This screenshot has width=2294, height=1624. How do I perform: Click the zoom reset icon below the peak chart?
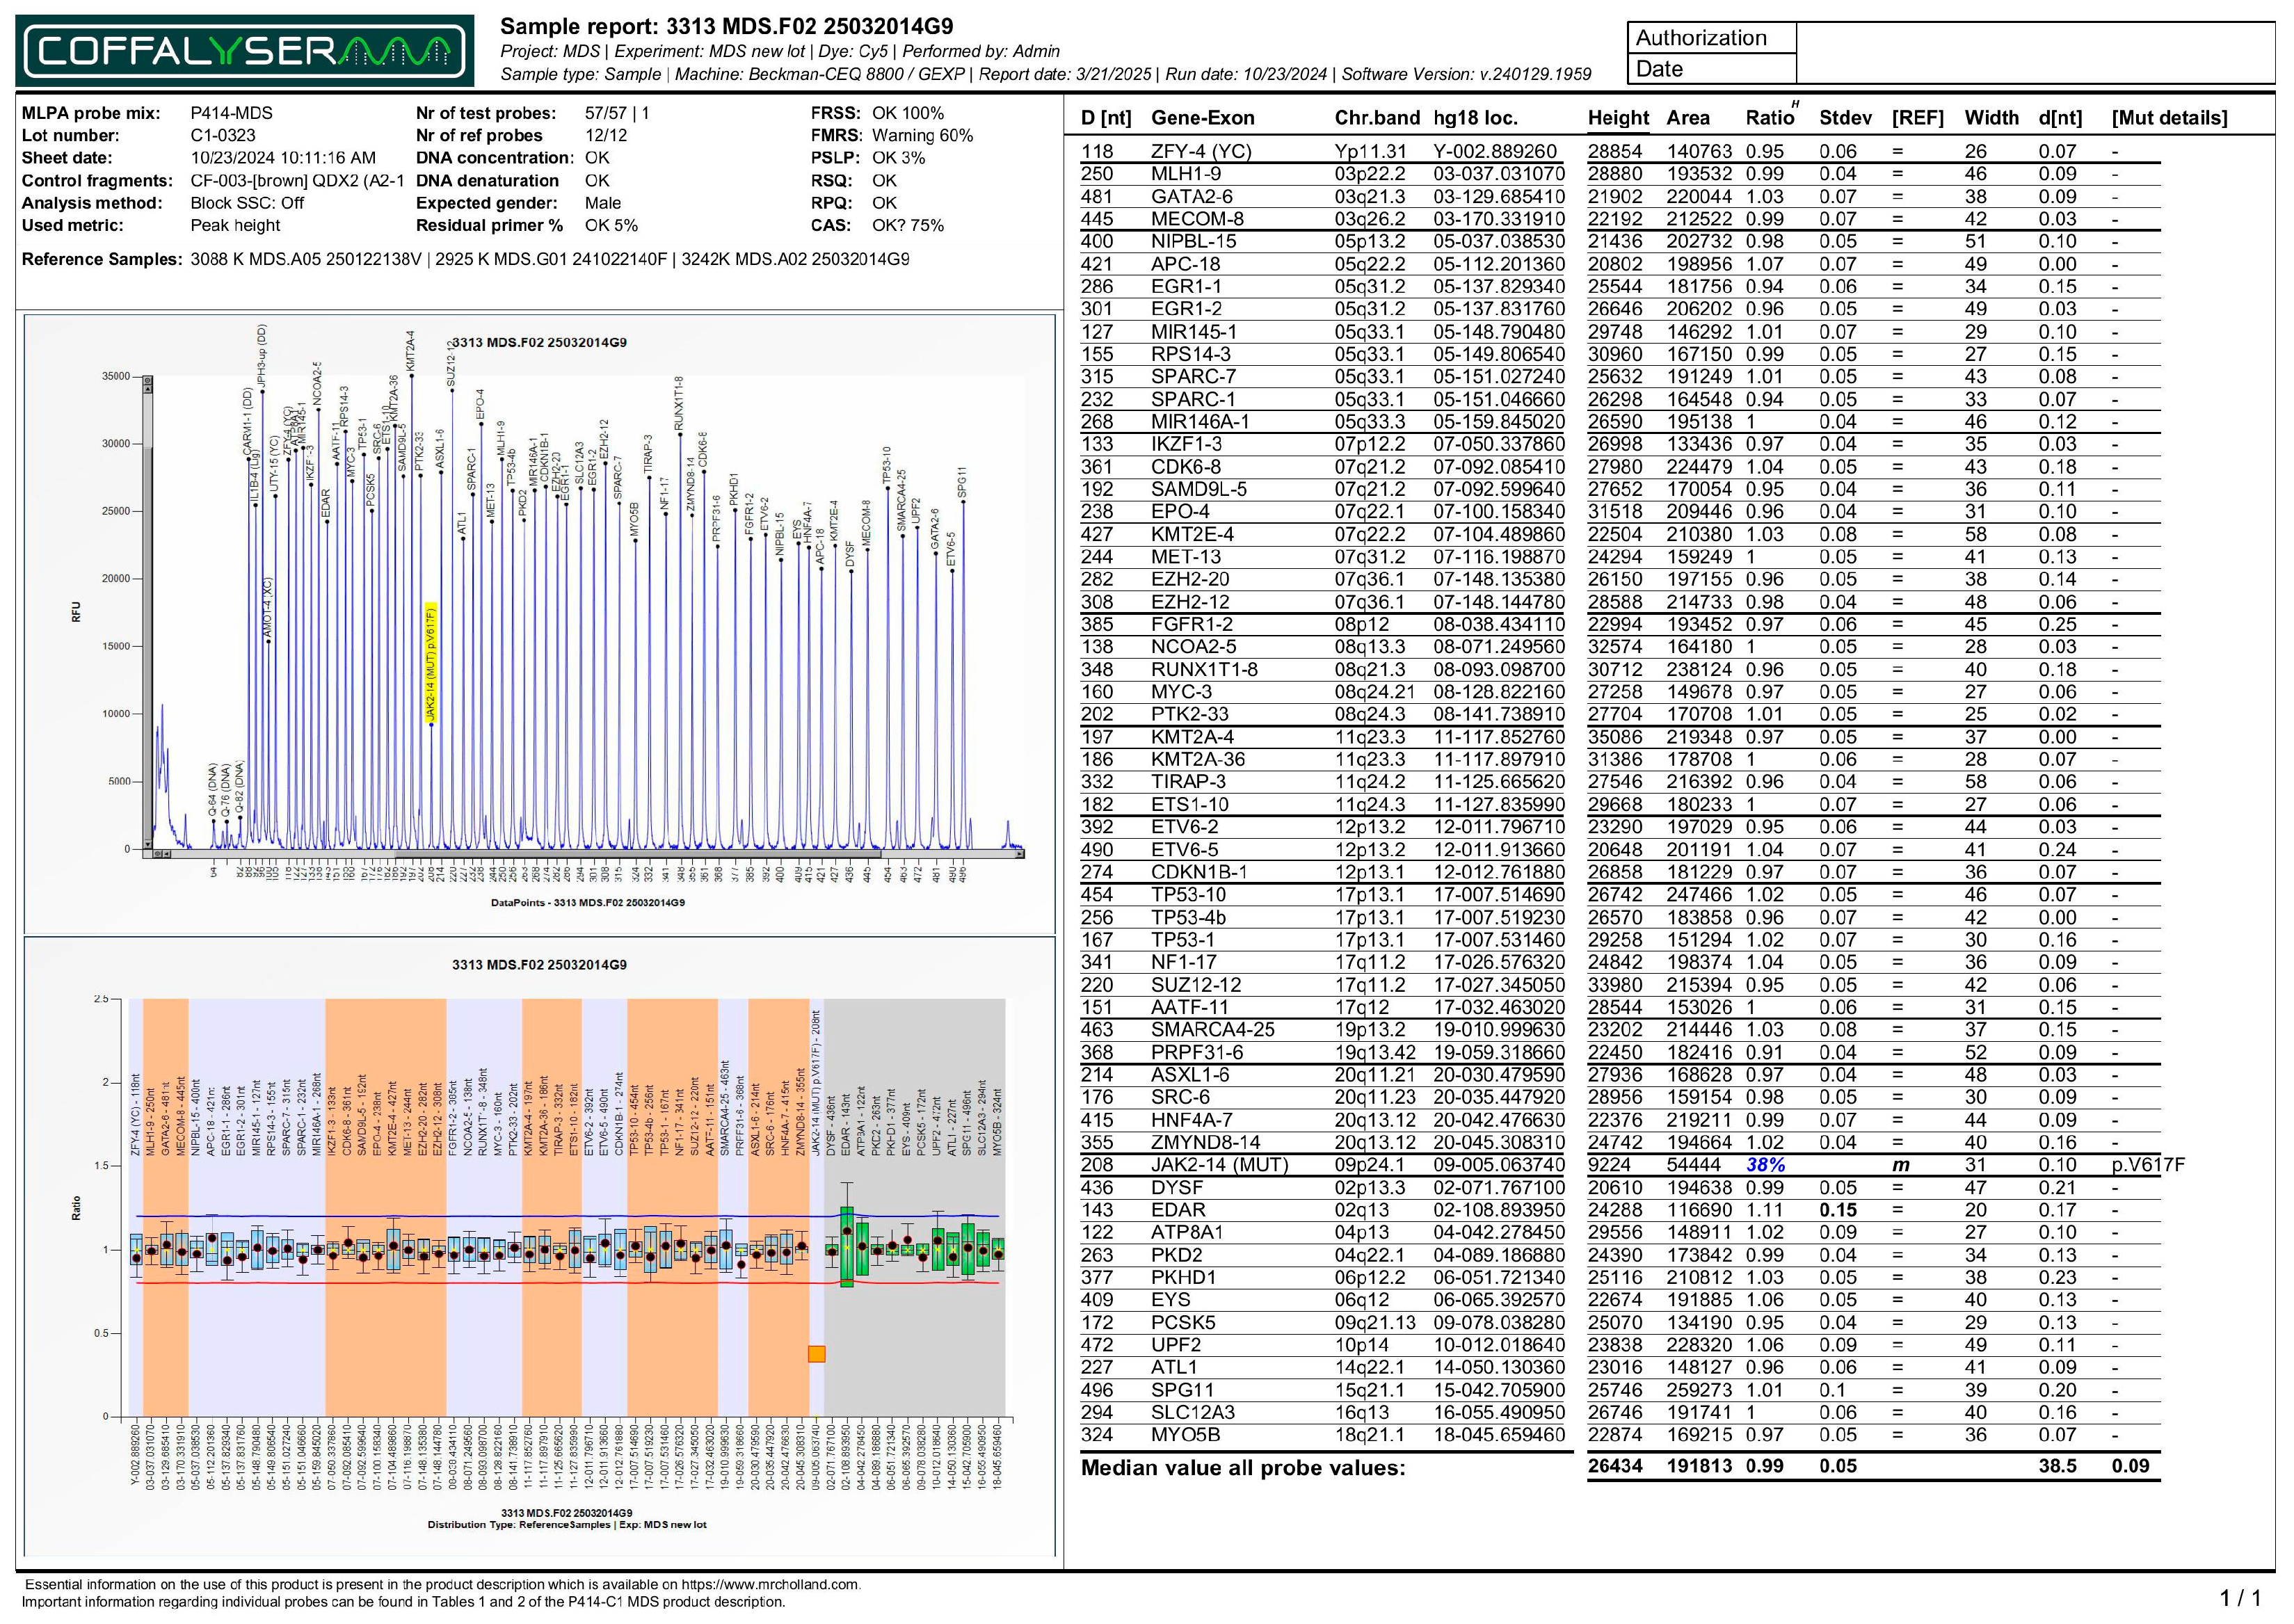tap(157, 854)
